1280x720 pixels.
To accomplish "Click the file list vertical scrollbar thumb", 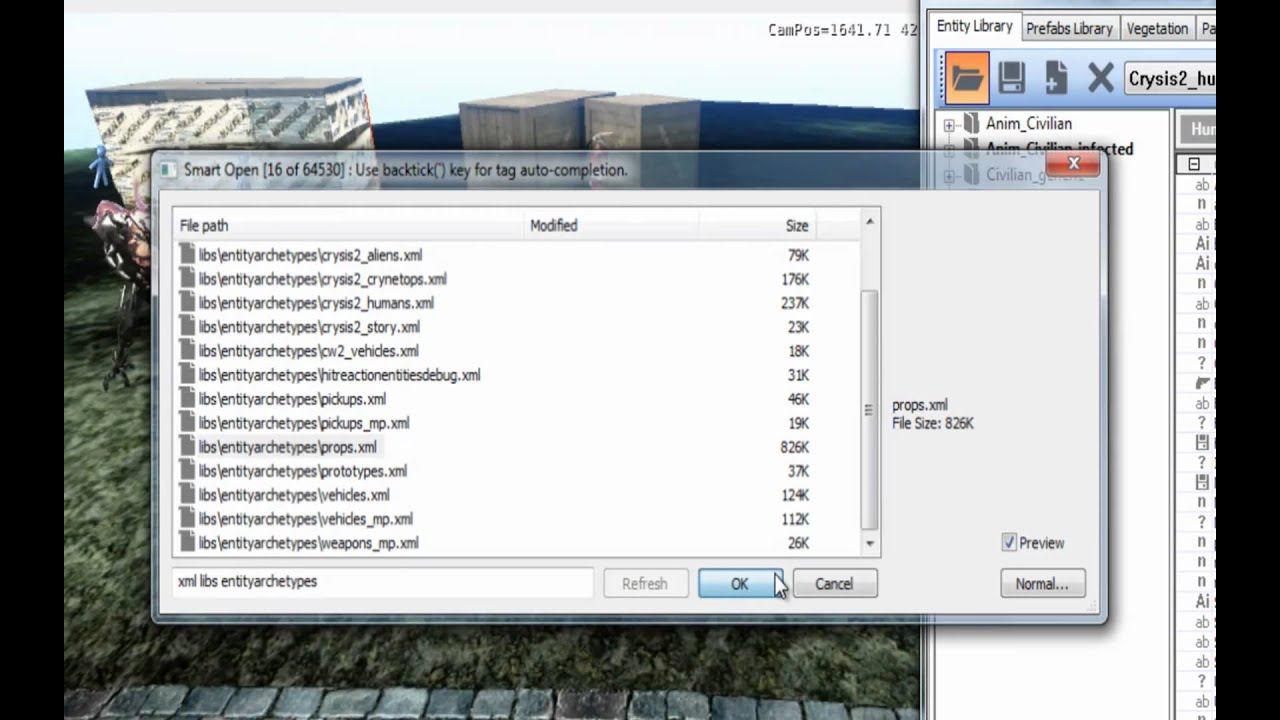I will [870, 410].
